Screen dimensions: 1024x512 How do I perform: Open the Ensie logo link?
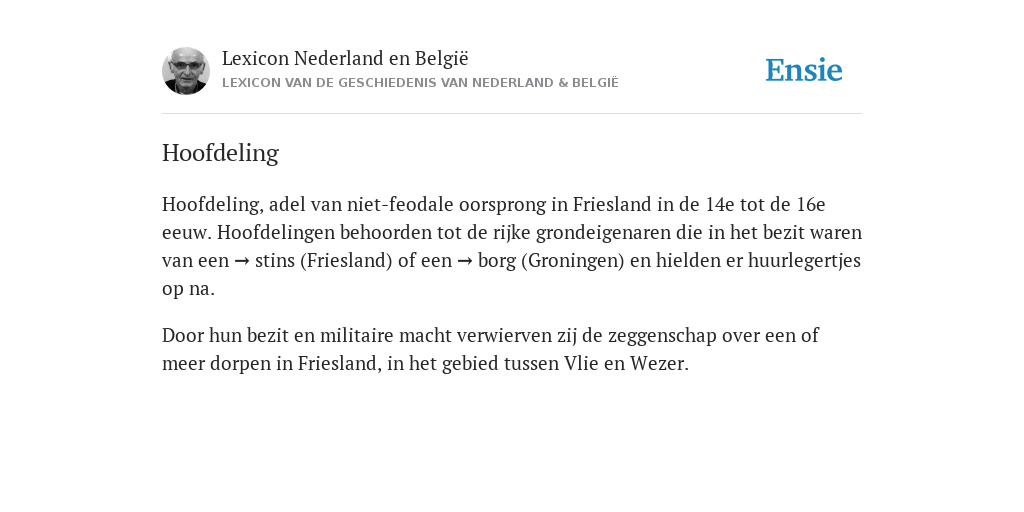coord(804,70)
